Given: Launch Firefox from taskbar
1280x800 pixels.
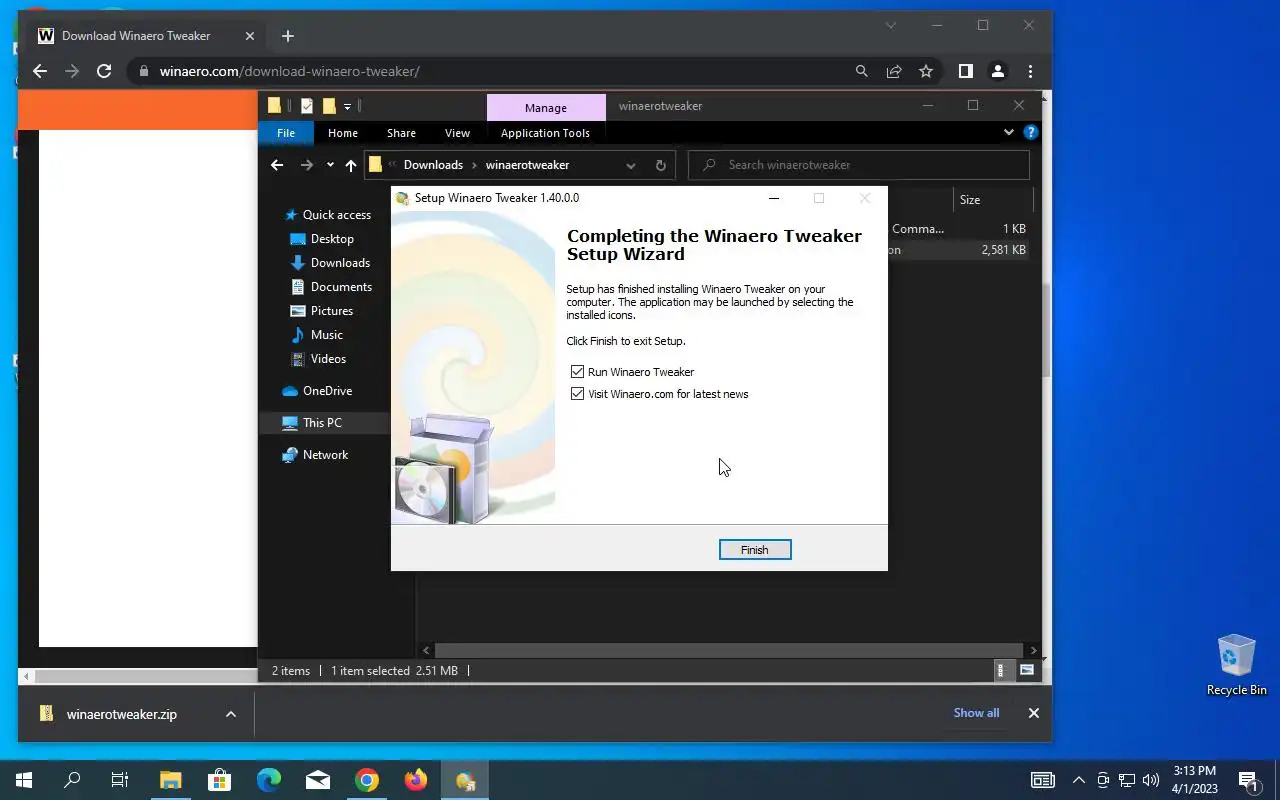Looking at the screenshot, I should coord(416,780).
